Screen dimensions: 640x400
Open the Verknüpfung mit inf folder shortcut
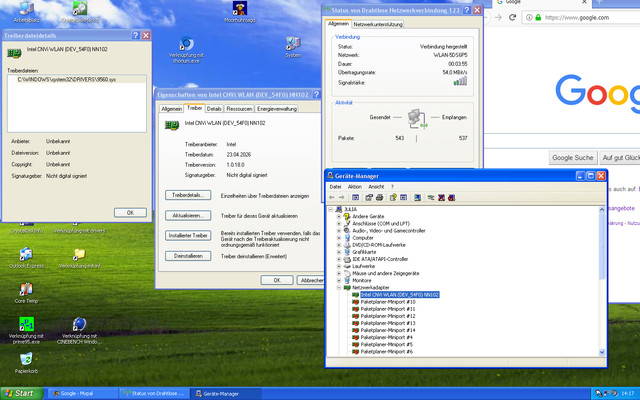click(79, 258)
